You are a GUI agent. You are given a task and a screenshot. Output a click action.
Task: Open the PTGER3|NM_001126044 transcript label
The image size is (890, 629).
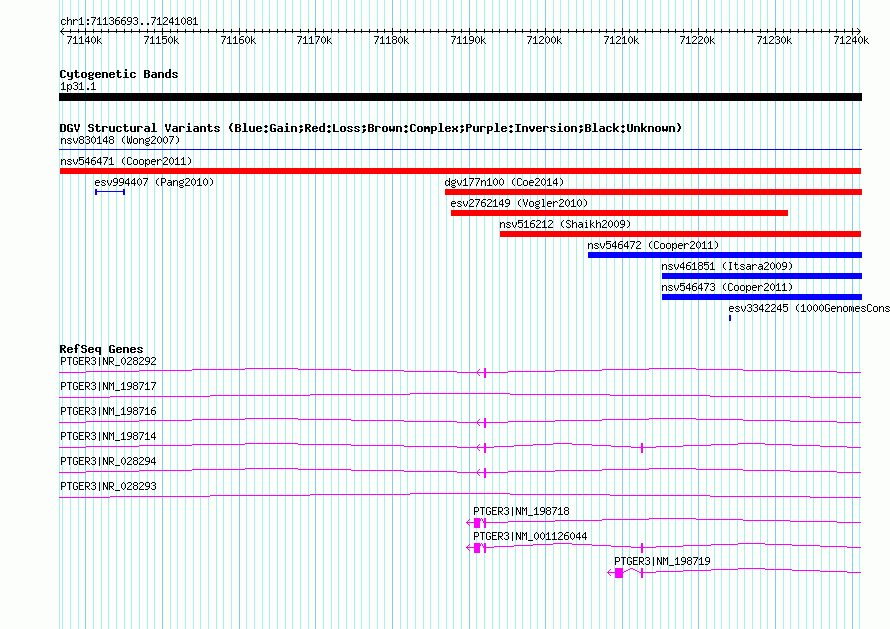click(531, 536)
